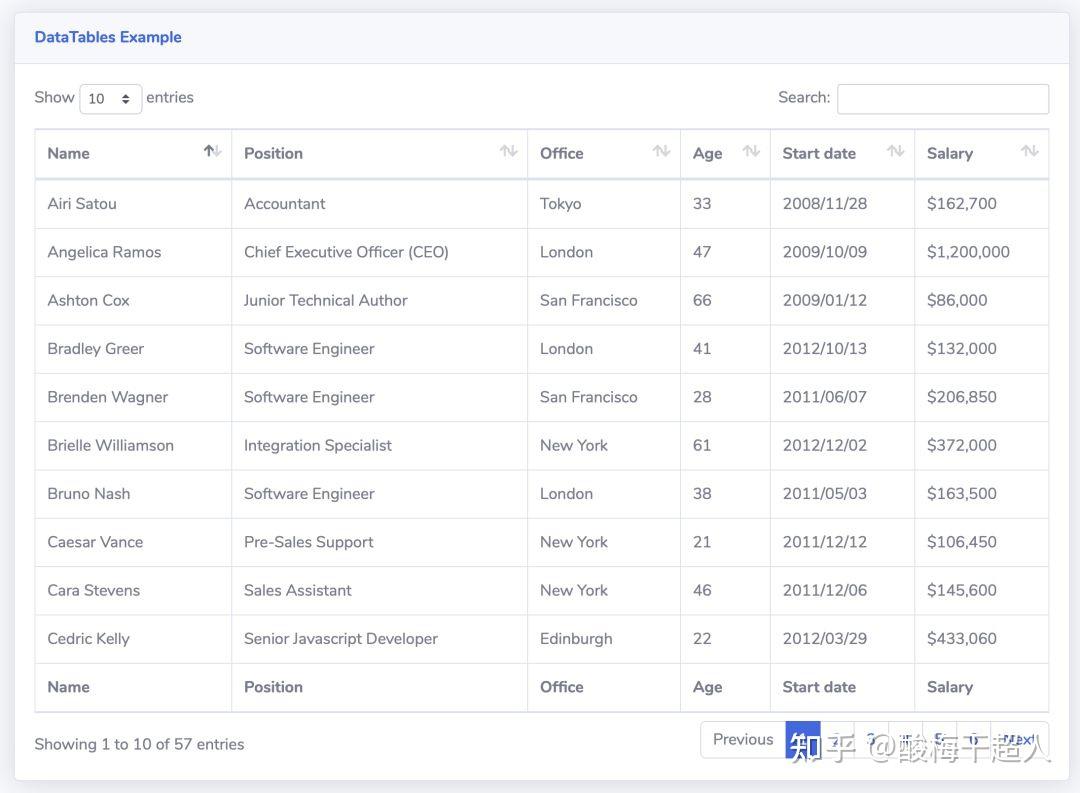
Task: Click the Edinburgh office cell
Action: (x=576, y=639)
